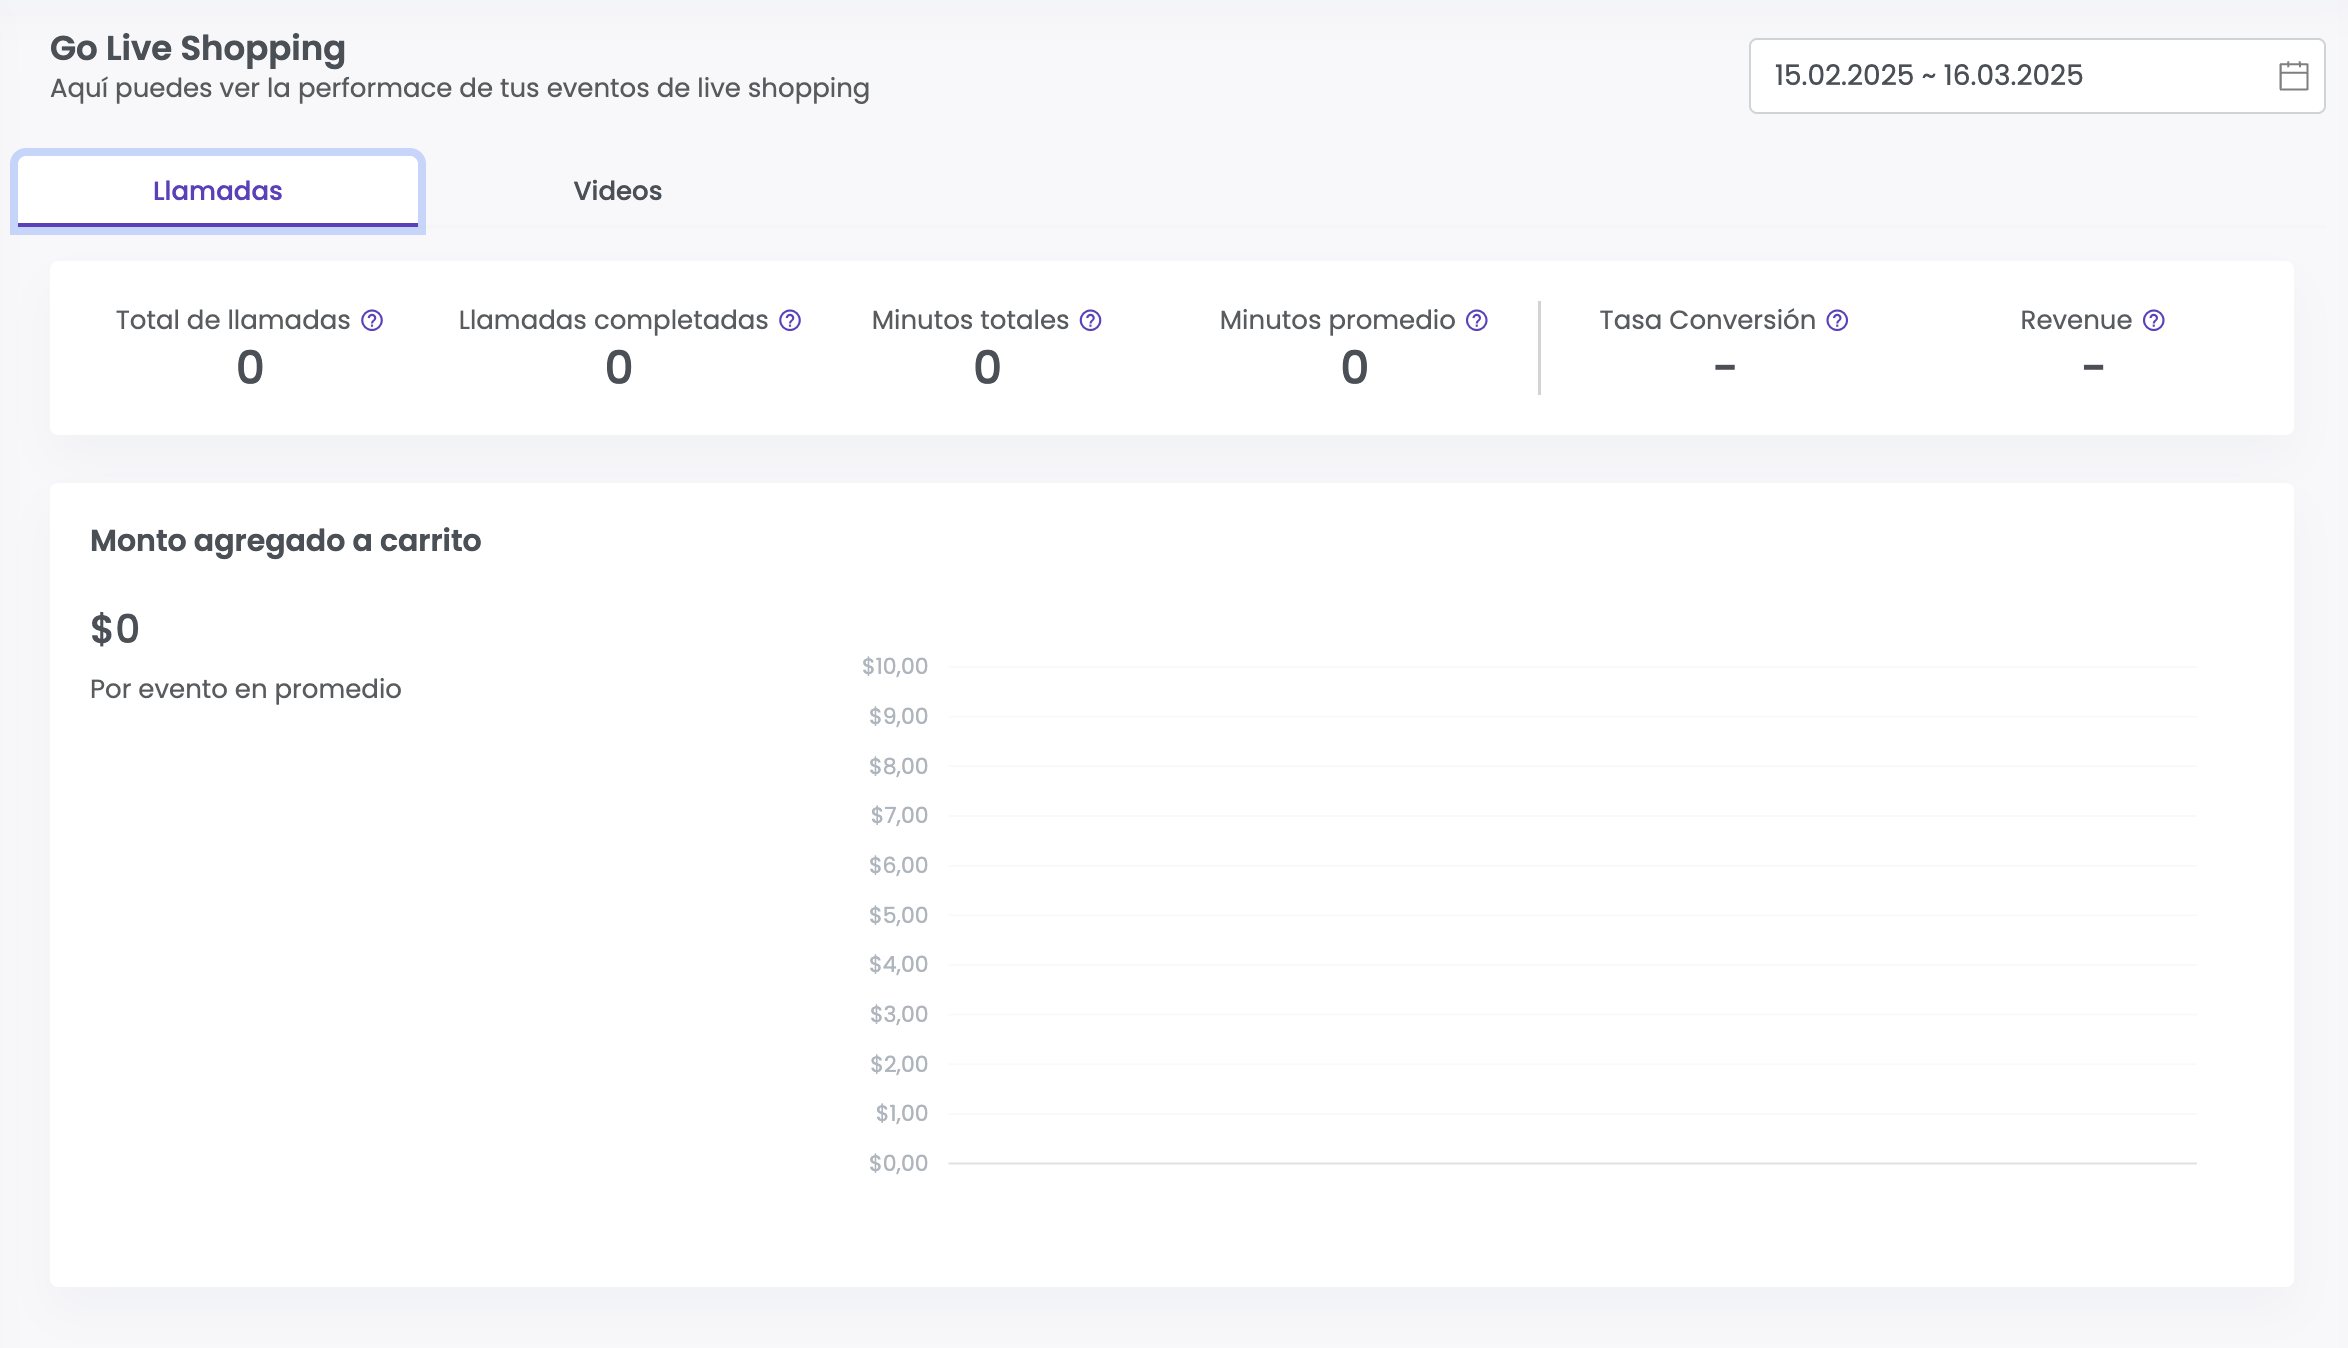Select the Llamadas tab
The width and height of the screenshot is (2348, 1348).
217,191
